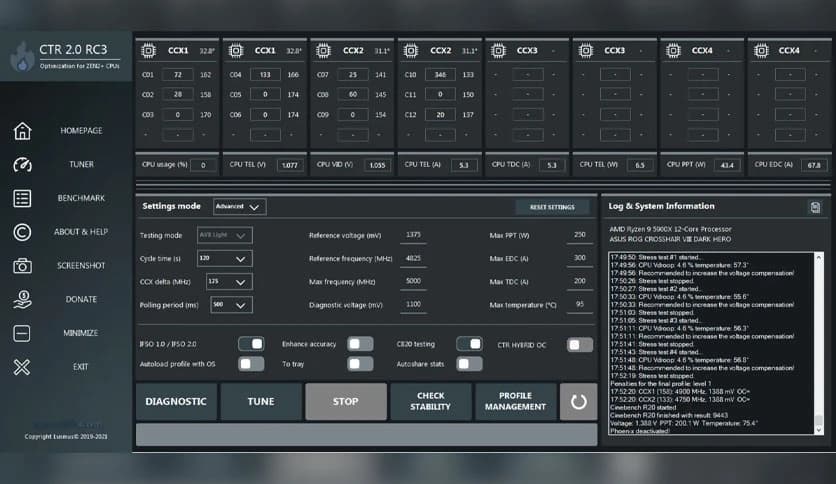Open the Testing mode dropdown

(x=224, y=235)
